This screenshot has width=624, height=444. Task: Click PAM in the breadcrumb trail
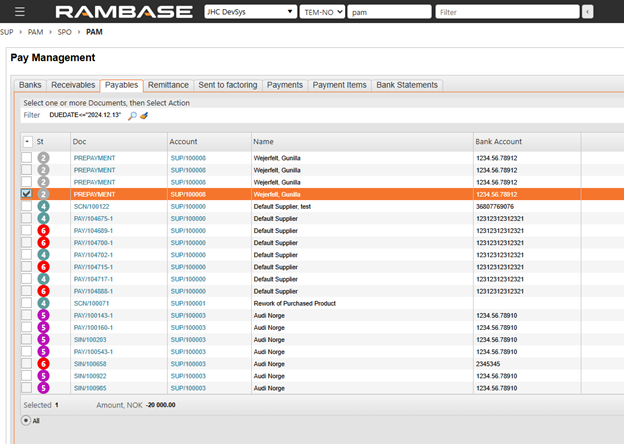94,33
